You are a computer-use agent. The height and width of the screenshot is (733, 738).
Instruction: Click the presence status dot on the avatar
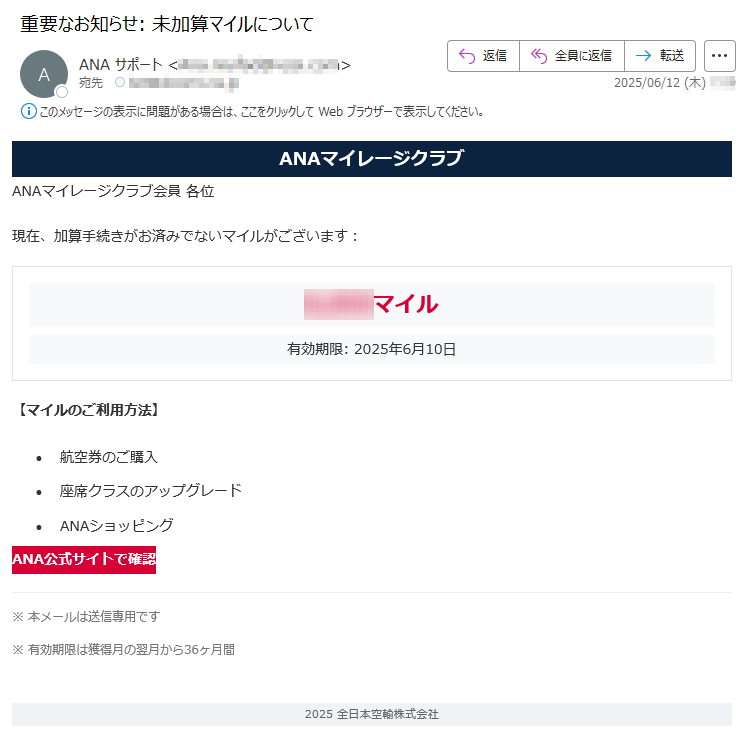click(61, 92)
